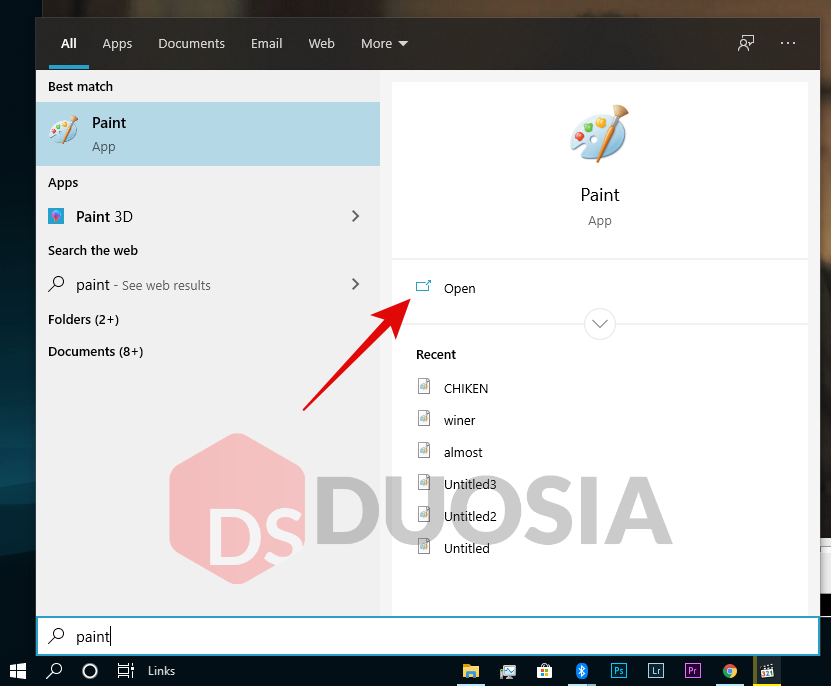
Task: Launch Lightroom from taskbar
Action: (x=656, y=671)
